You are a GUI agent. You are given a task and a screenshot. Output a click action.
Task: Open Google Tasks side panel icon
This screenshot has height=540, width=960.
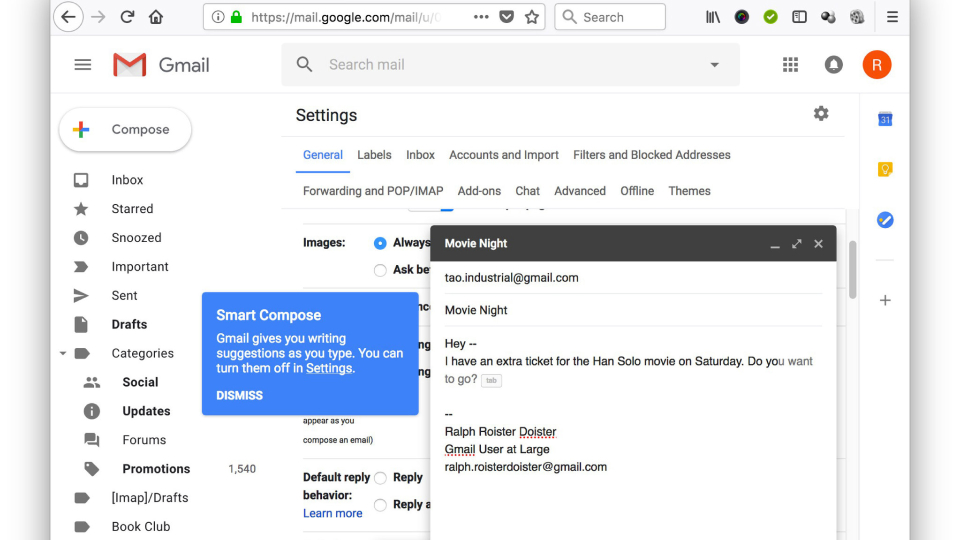click(885, 220)
